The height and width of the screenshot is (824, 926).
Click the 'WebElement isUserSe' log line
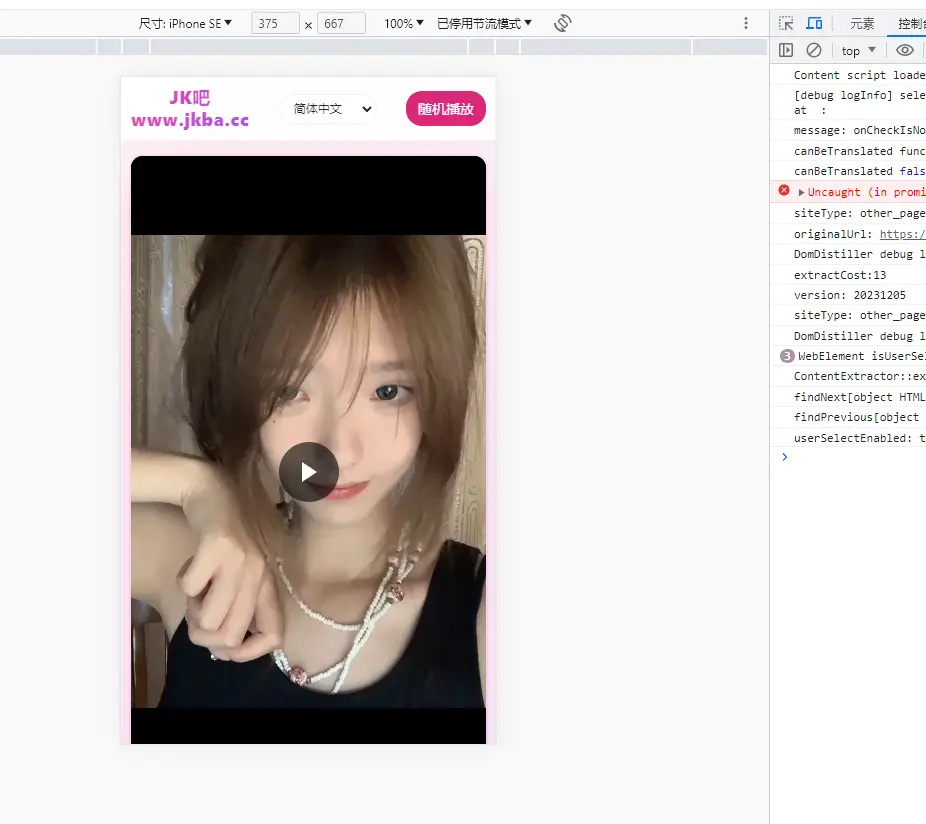point(862,356)
